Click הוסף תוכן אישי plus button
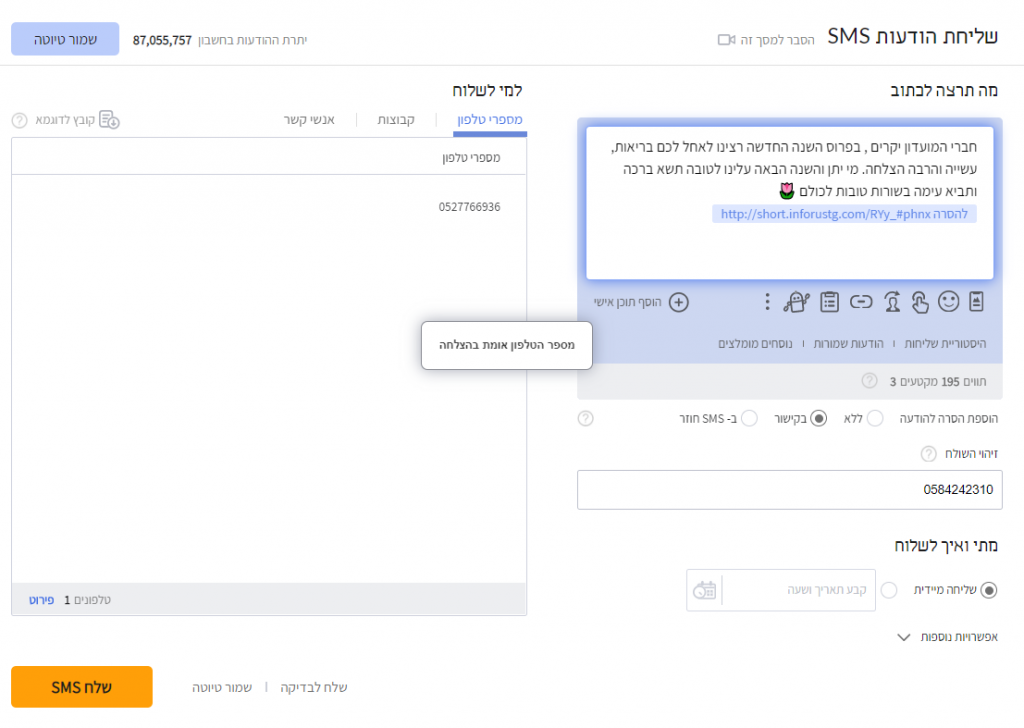 click(678, 301)
